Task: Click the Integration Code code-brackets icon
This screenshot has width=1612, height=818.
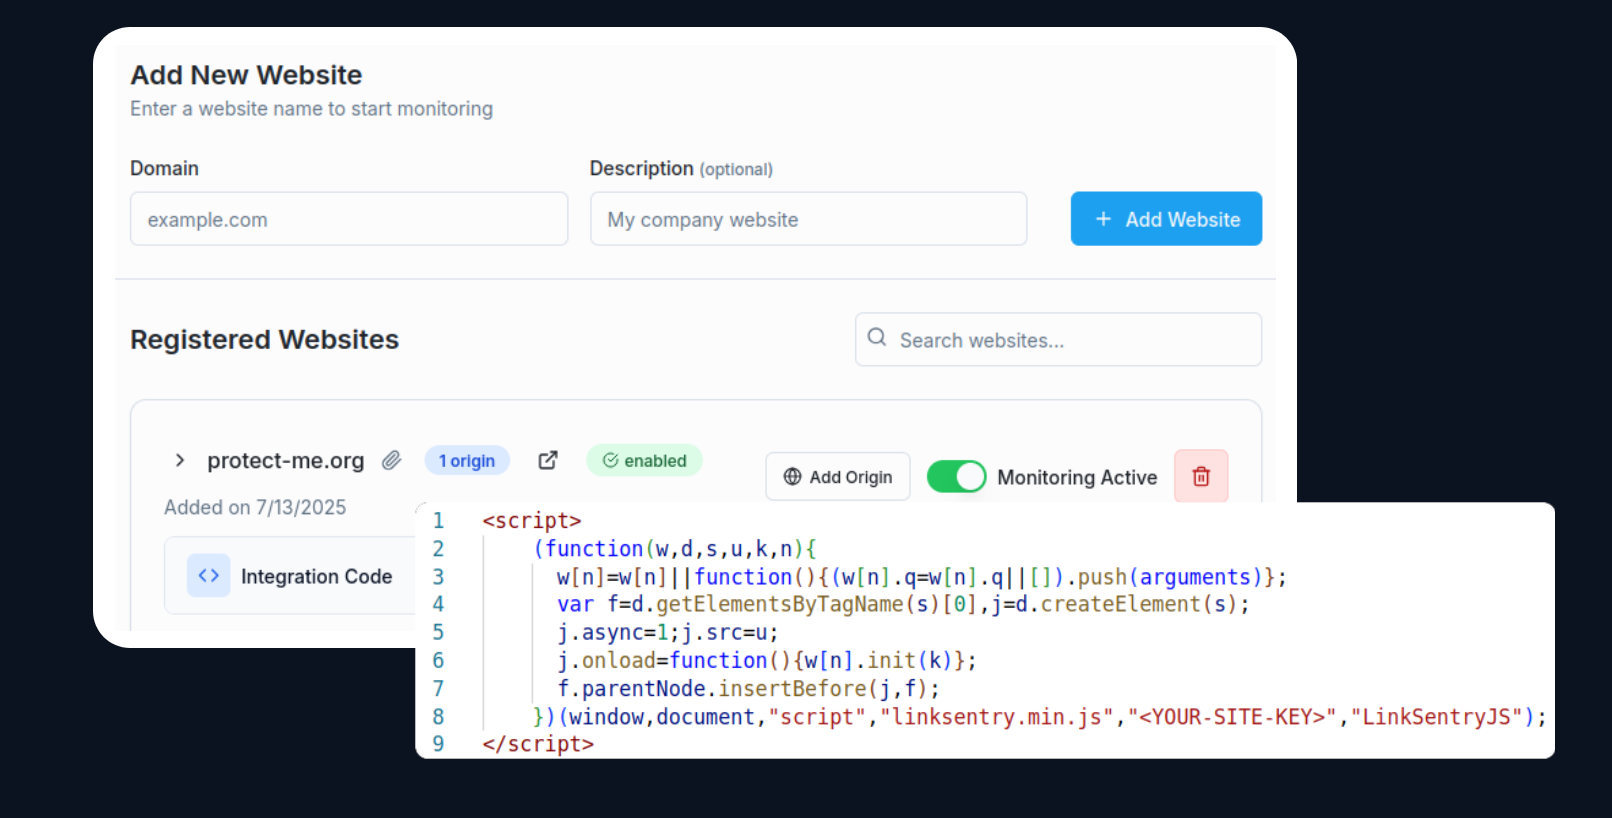Action: (x=209, y=576)
